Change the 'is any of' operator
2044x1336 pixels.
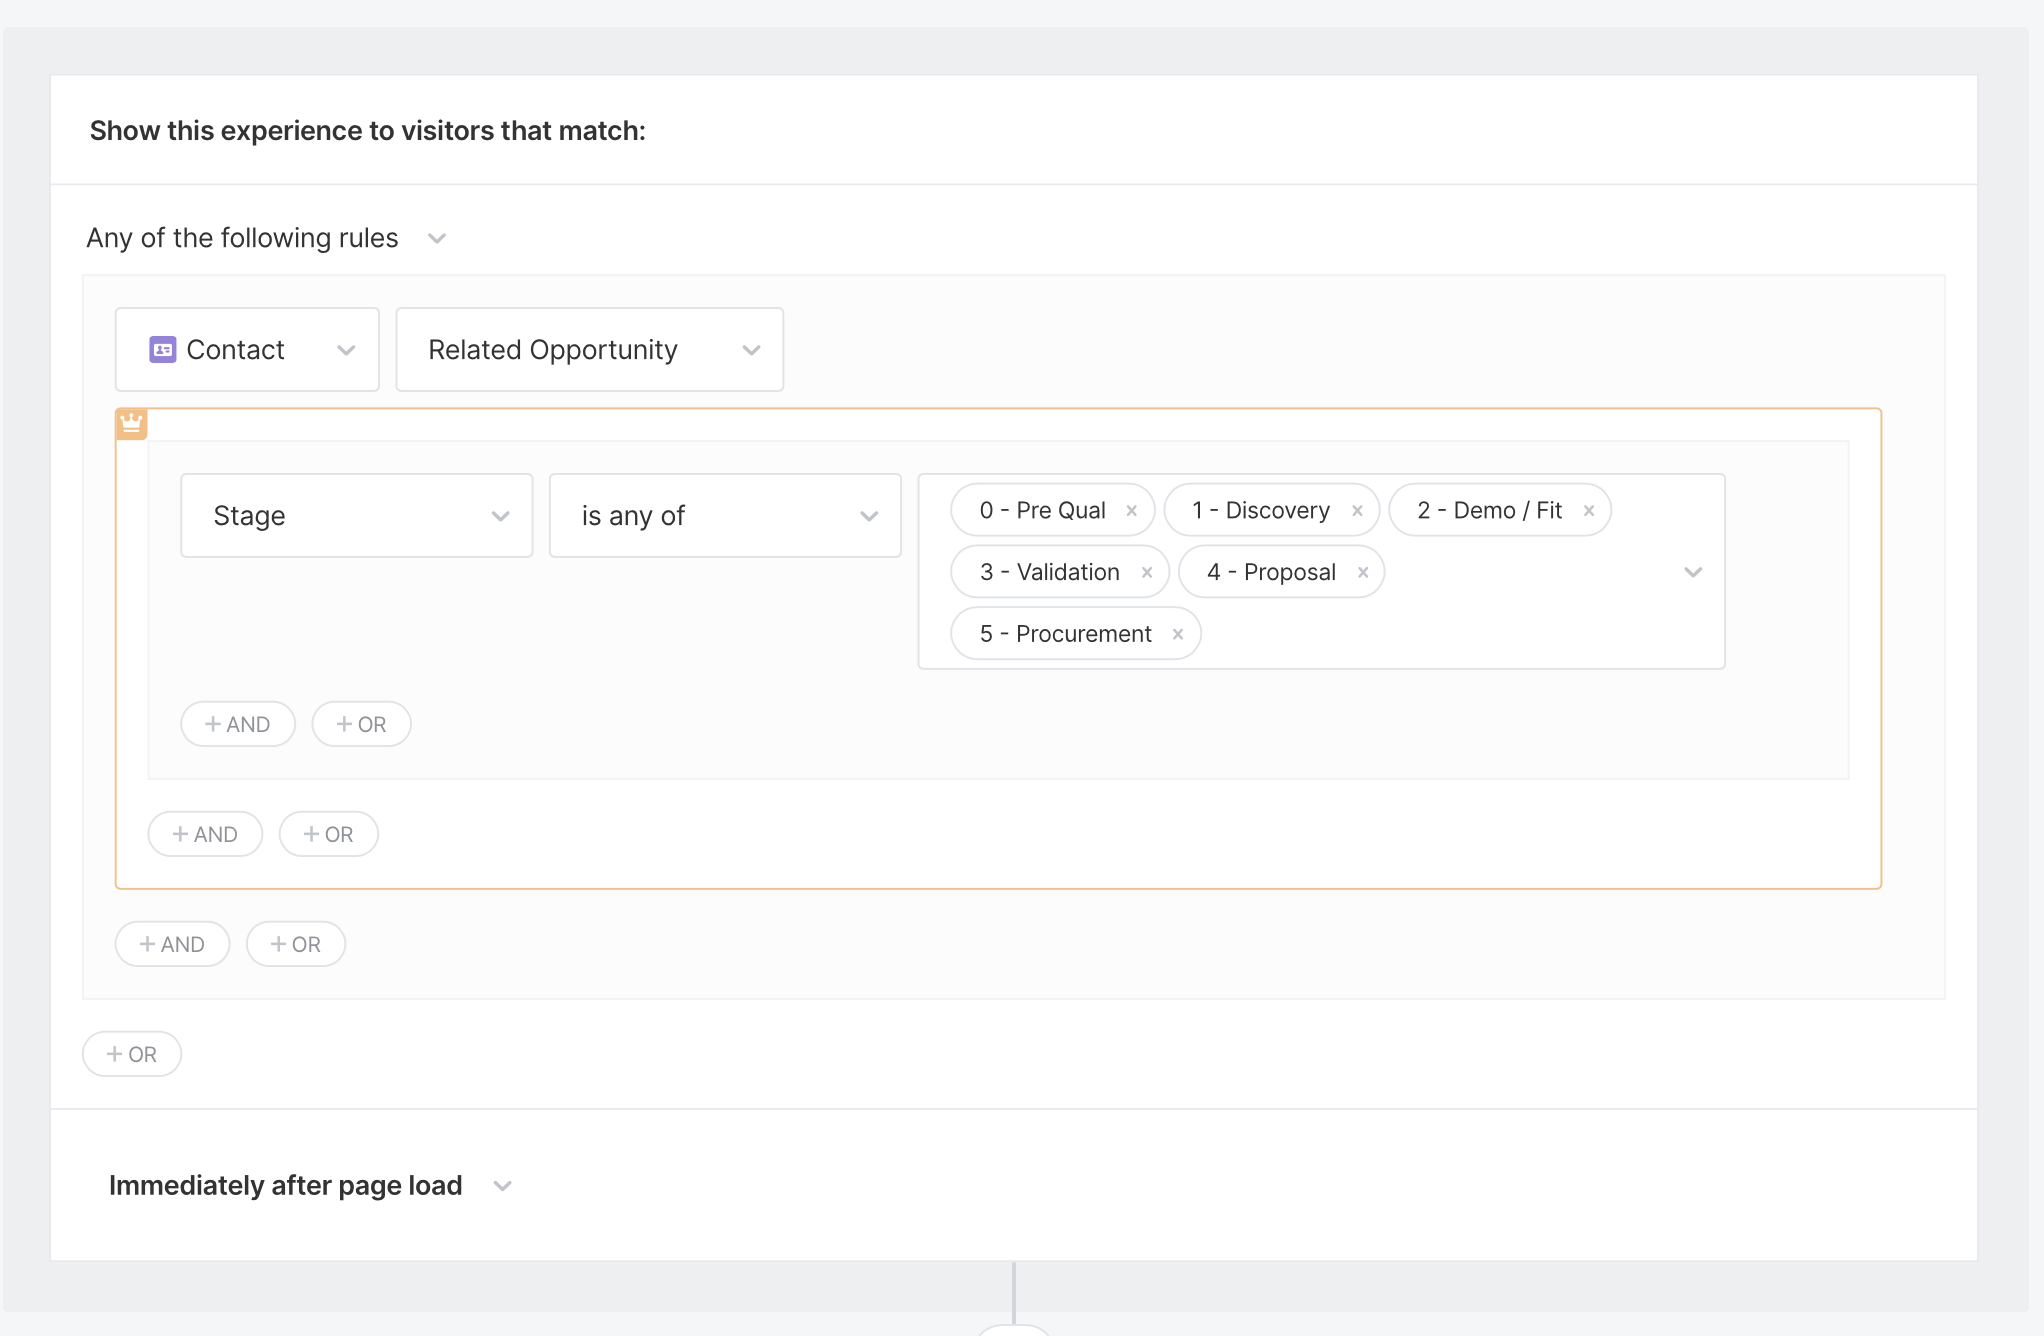pos(725,515)
